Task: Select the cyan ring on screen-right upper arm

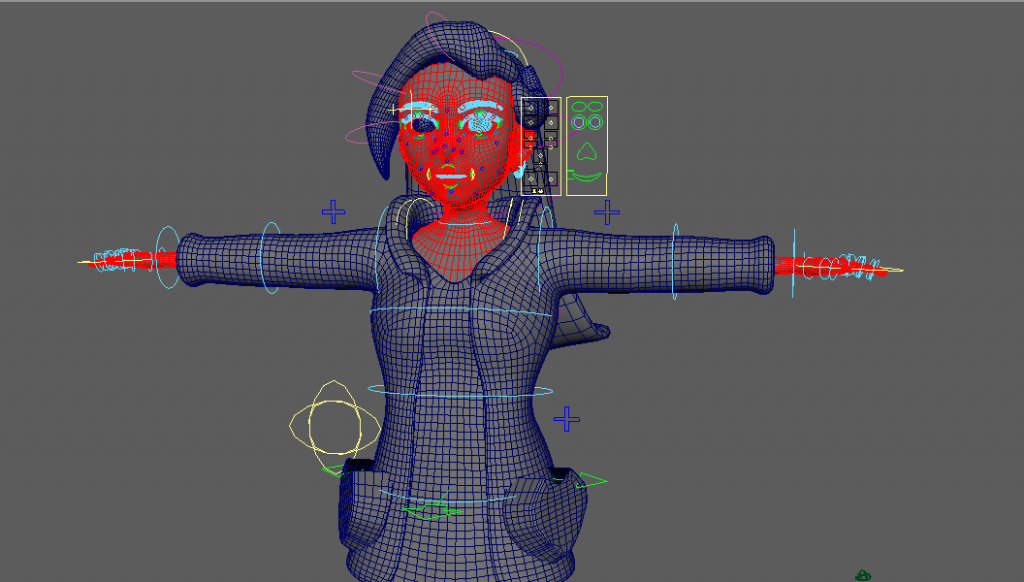Action: click(x=675, y=261)
